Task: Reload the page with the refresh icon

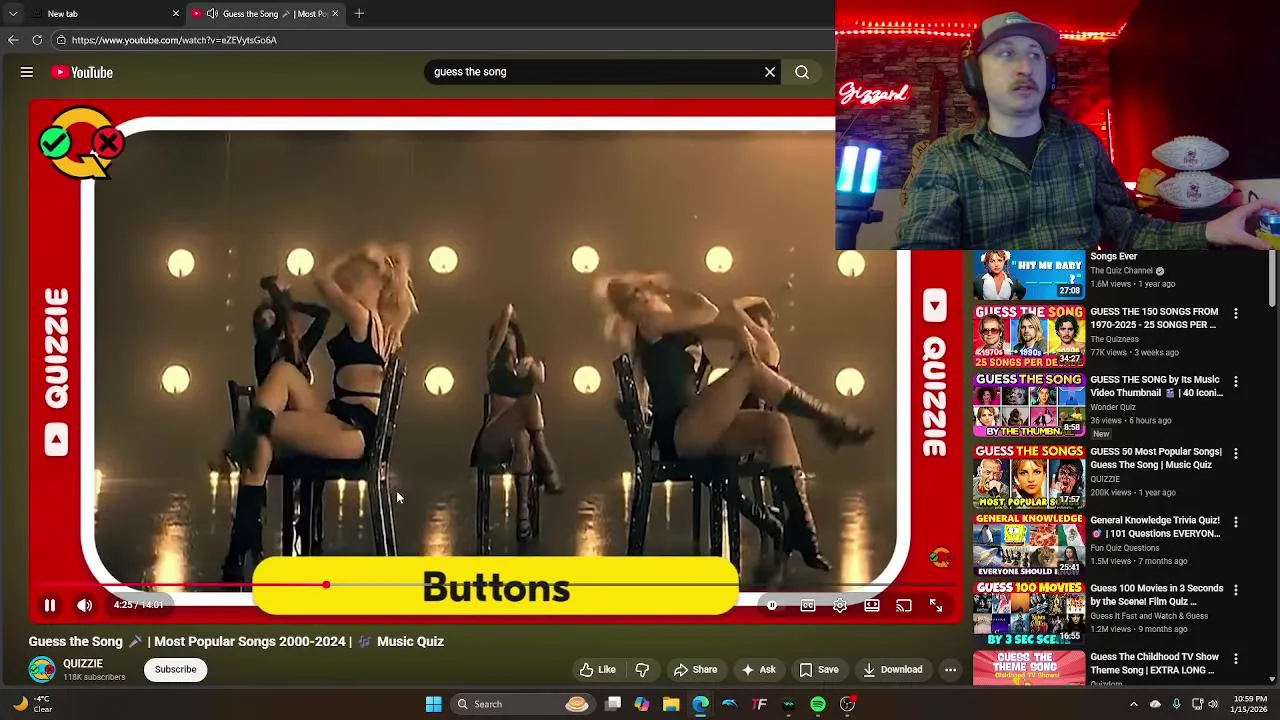Action: point(37,40)
